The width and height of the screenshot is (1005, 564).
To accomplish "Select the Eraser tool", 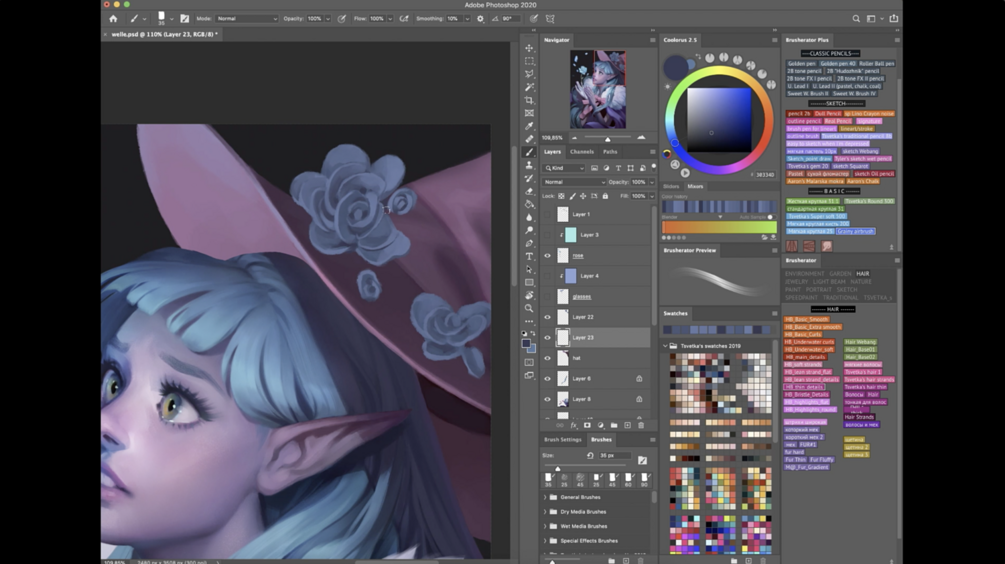I will [529, 191].
